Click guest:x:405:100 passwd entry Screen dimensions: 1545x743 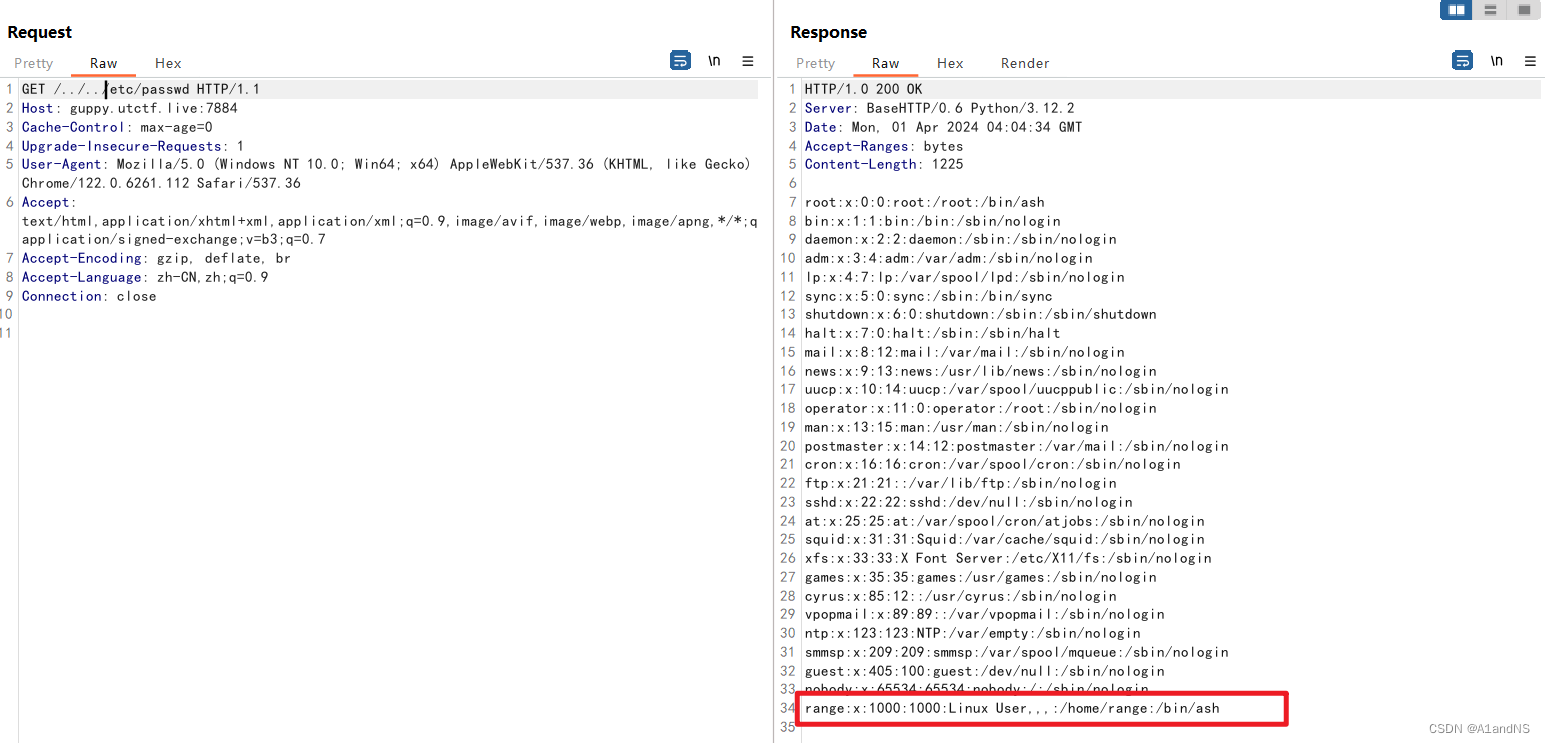tap(985, 672)
